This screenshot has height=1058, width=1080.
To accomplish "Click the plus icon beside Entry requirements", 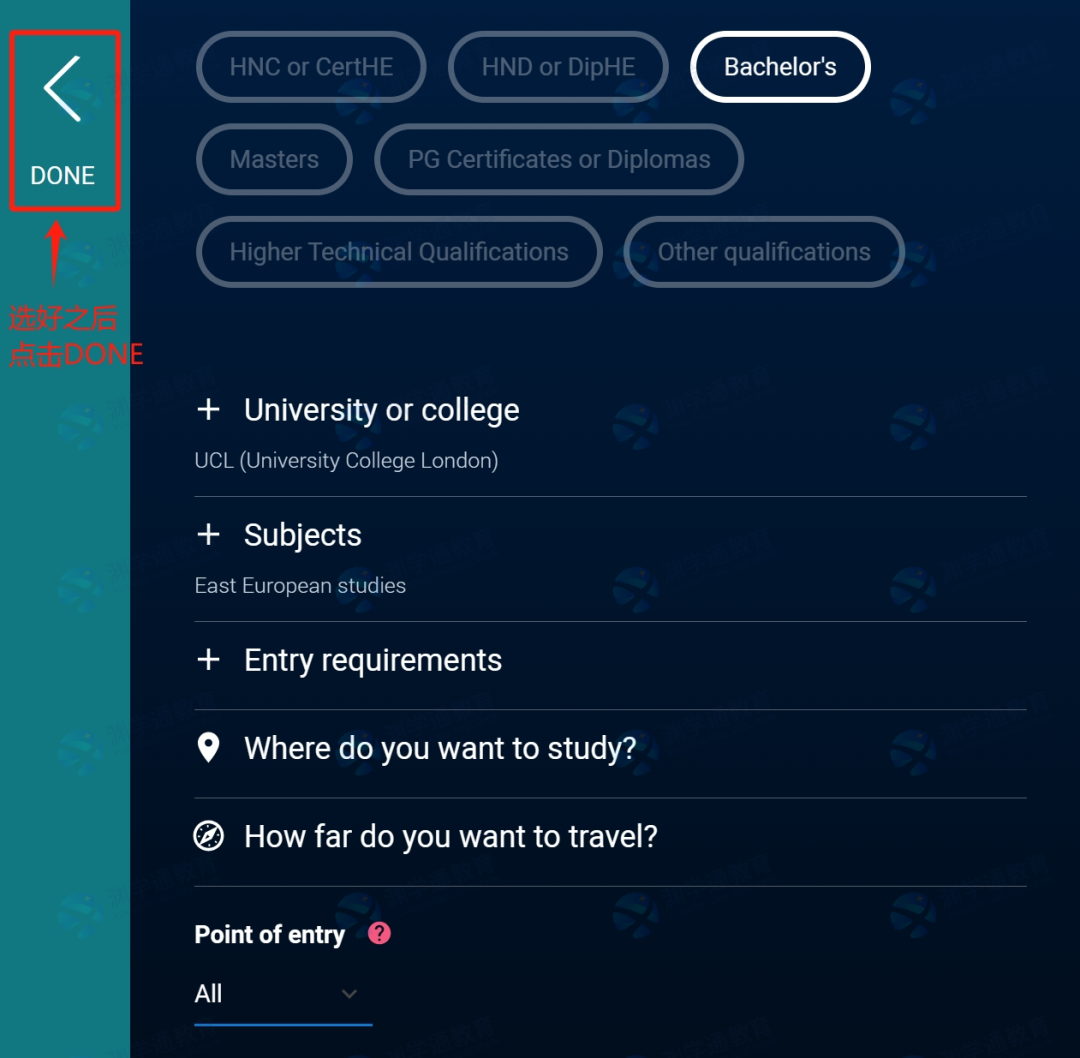I will [208, 659].
